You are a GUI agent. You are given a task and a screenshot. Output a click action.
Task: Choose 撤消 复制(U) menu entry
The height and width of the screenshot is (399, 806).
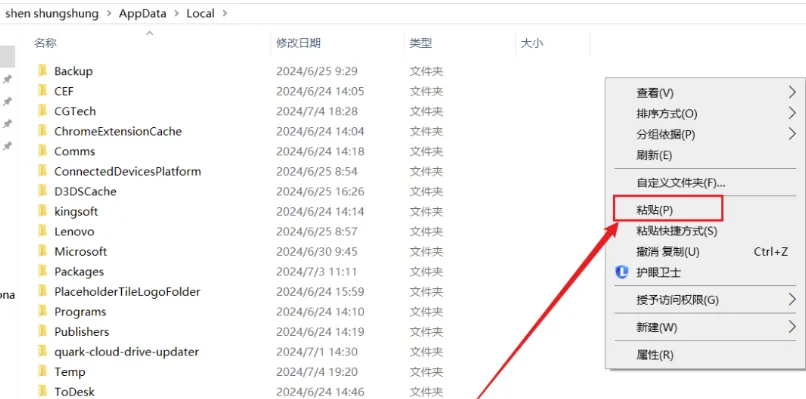pyautogui.click(x=668, y=252)
